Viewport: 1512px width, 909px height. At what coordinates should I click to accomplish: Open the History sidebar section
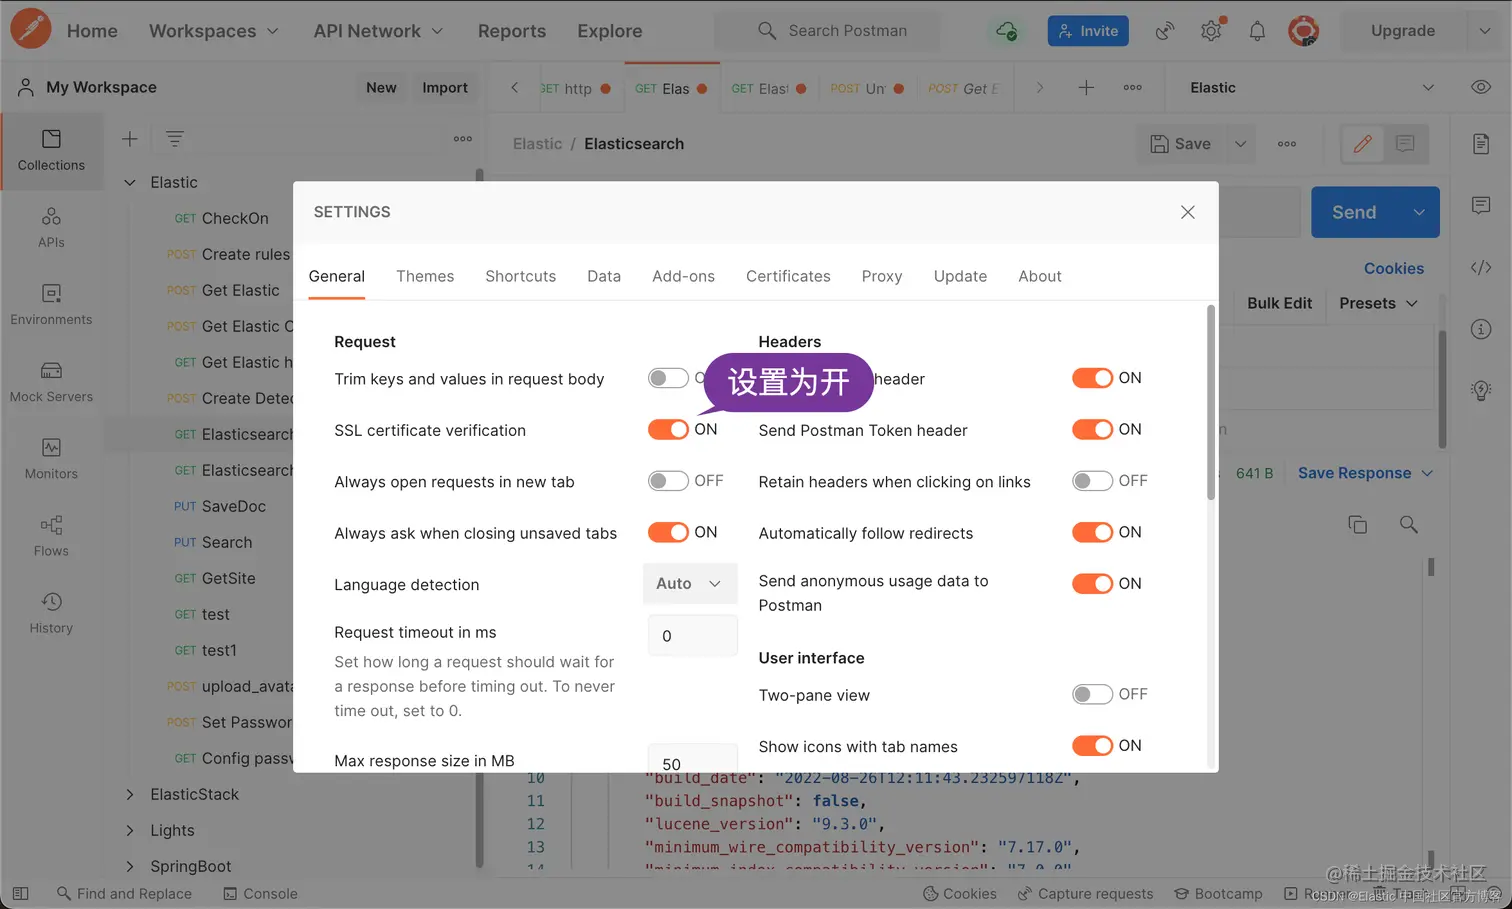51,613
